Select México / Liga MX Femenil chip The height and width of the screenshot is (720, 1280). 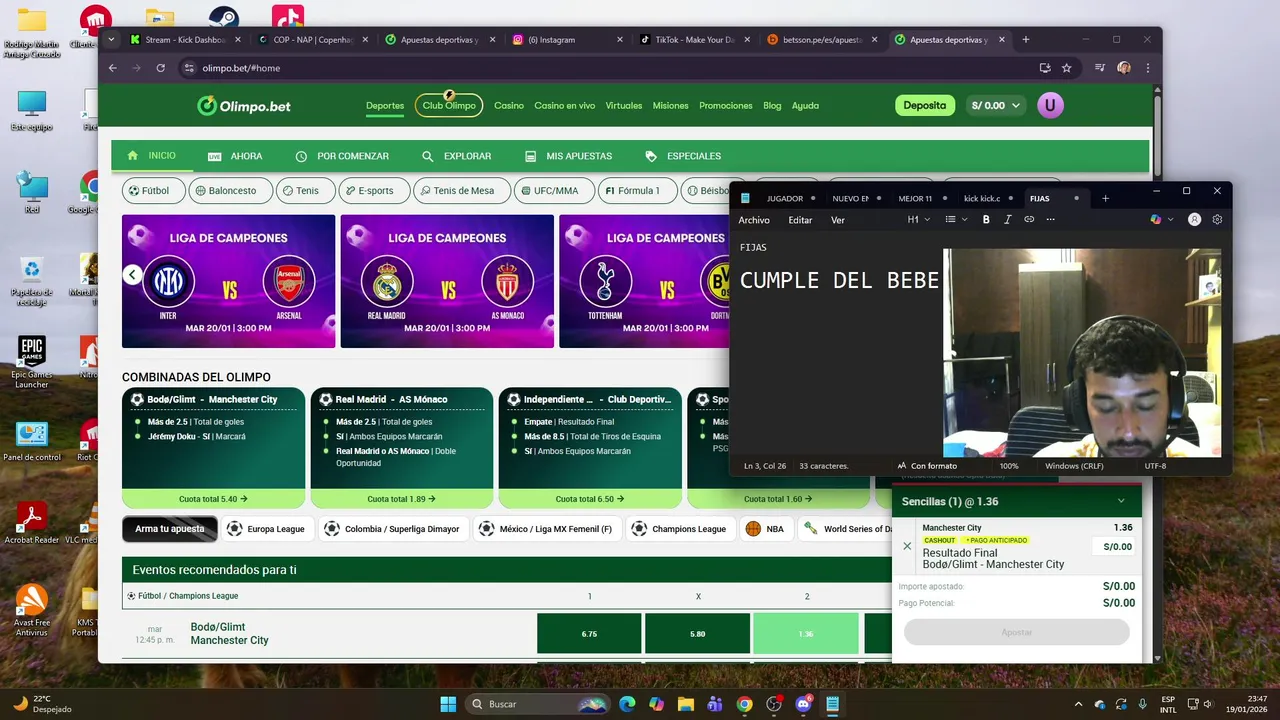[x=547, y=529]
